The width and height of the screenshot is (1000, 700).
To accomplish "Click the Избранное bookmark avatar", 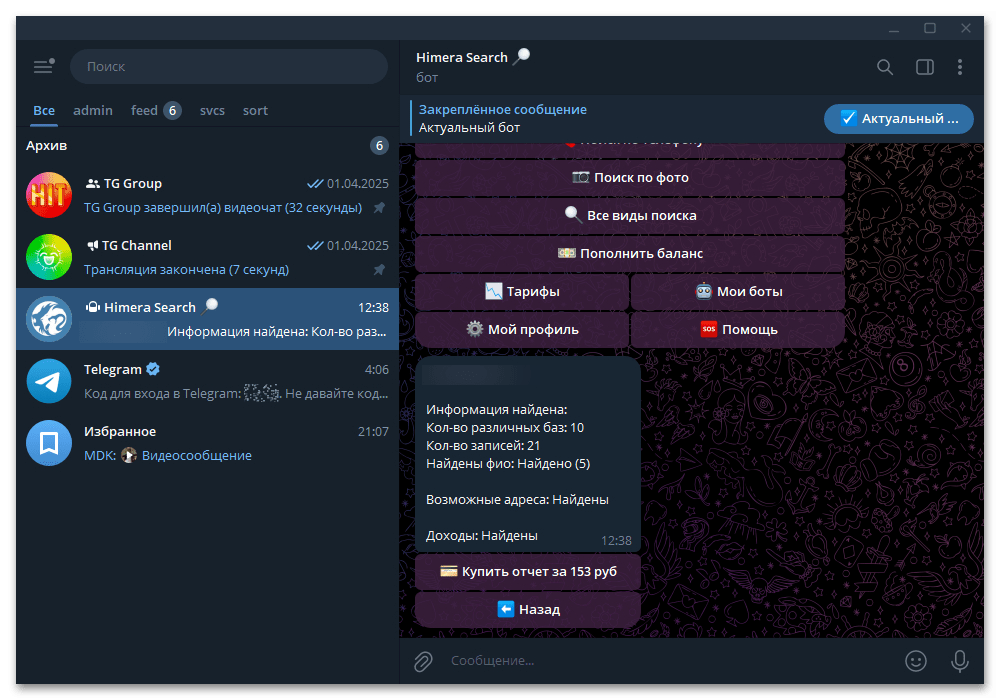I will pyautogui.click(x=49, y=442).
